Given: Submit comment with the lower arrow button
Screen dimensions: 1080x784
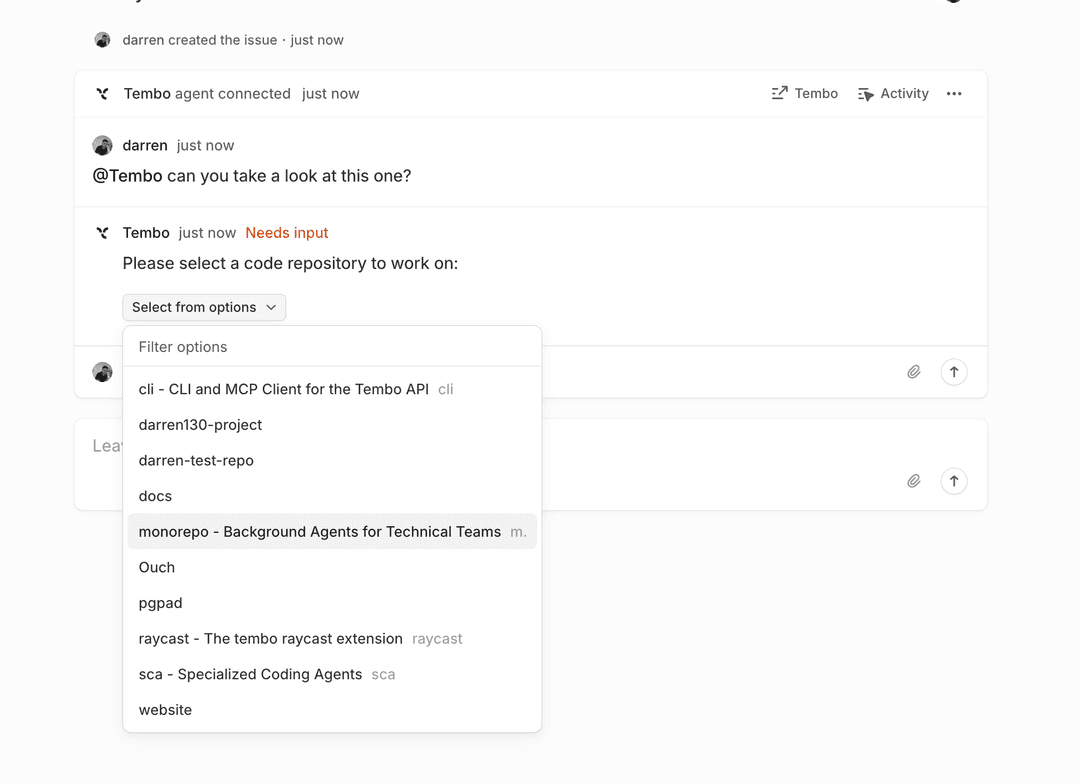Looking at the screenshot, I should (954, 481).
